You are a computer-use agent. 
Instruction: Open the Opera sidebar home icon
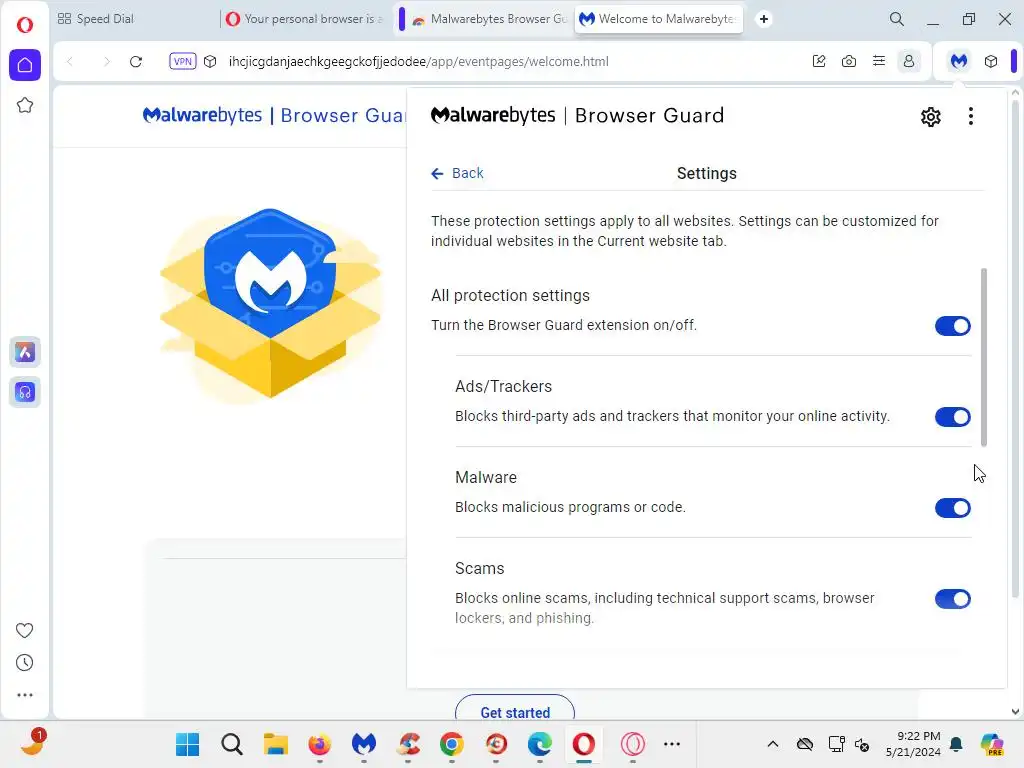point(25,65)
